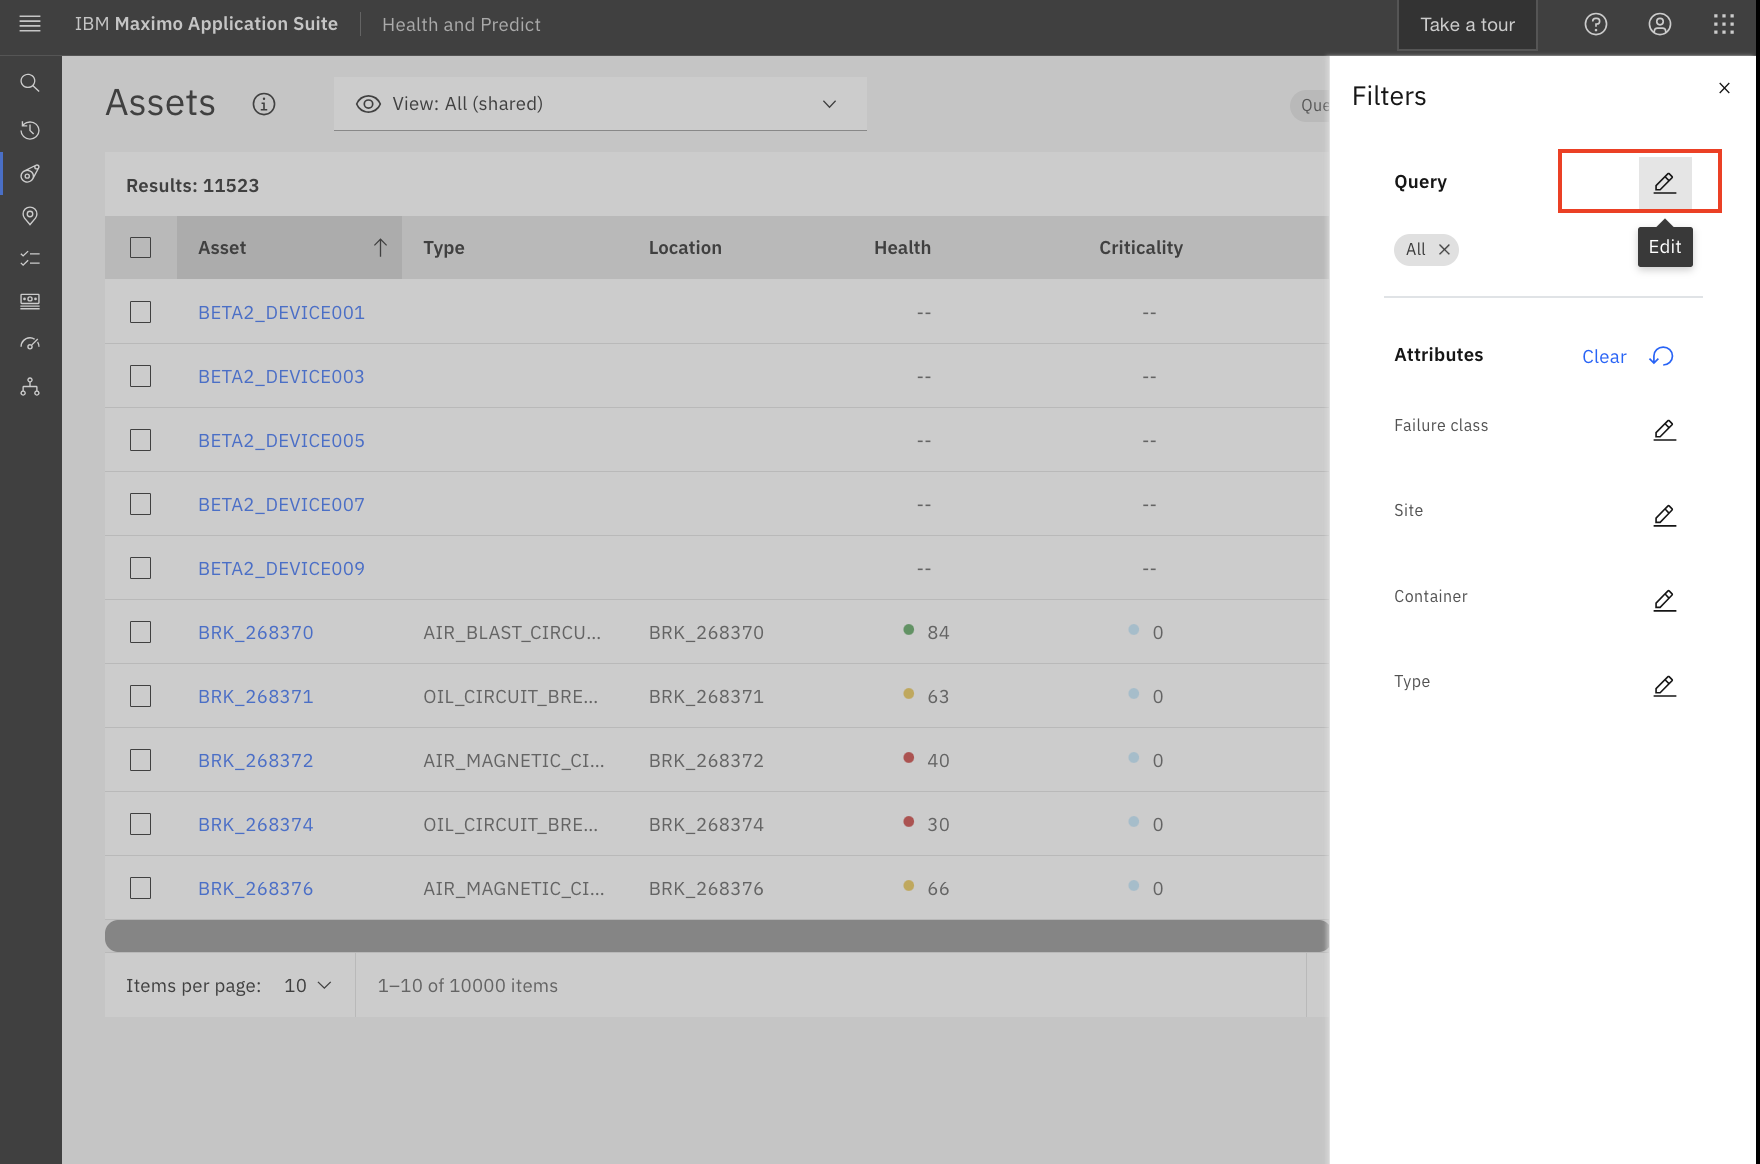The width and height of the screenshot is (1760, 1164).
Task: Open the locations pin icon in sidebar
Action: [30, 216]
